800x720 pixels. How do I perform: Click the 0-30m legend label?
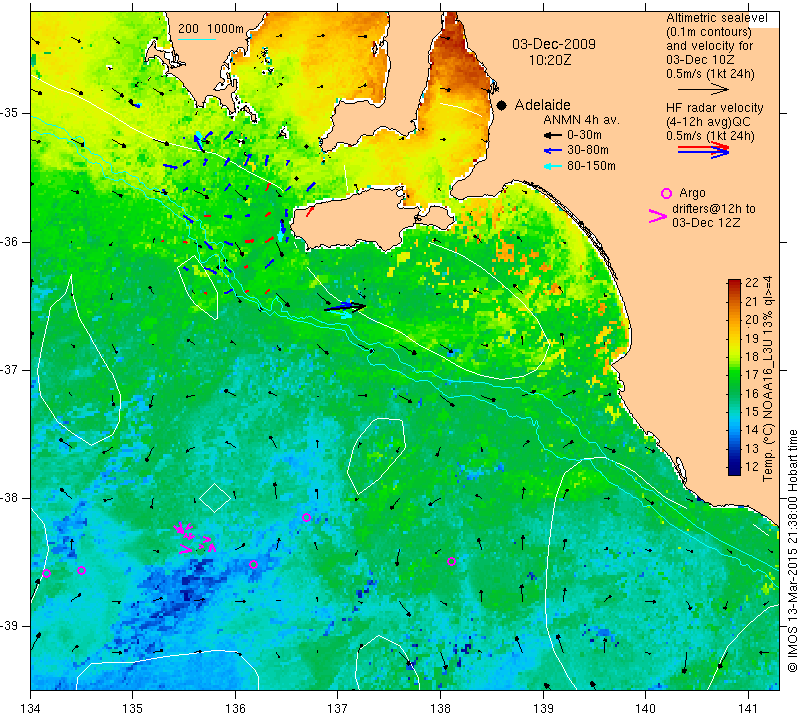[584, 135]
